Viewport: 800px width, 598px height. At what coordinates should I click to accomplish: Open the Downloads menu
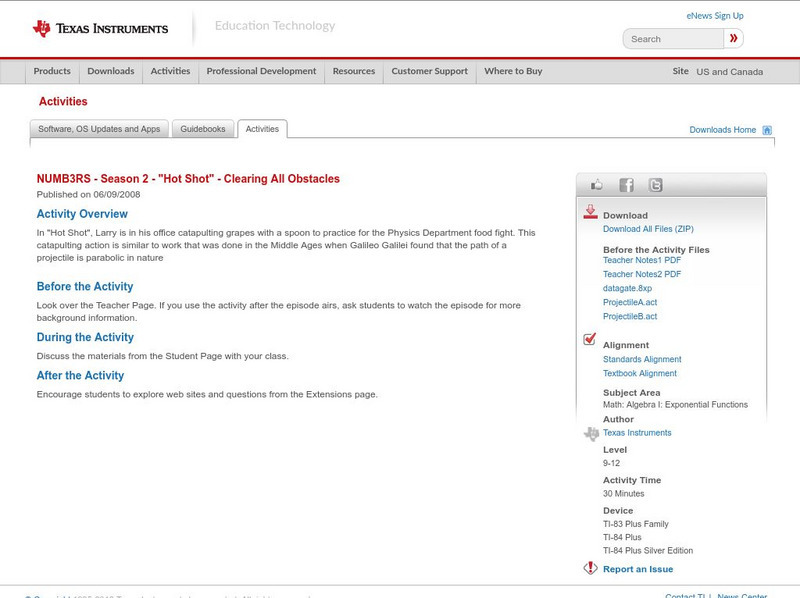click(111, 71)
